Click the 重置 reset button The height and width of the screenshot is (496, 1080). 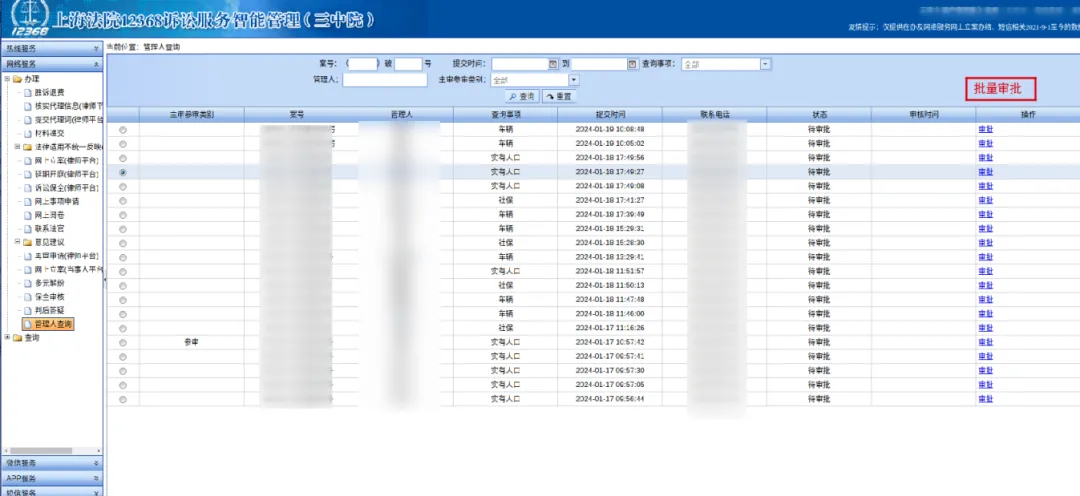coord(559,96)
